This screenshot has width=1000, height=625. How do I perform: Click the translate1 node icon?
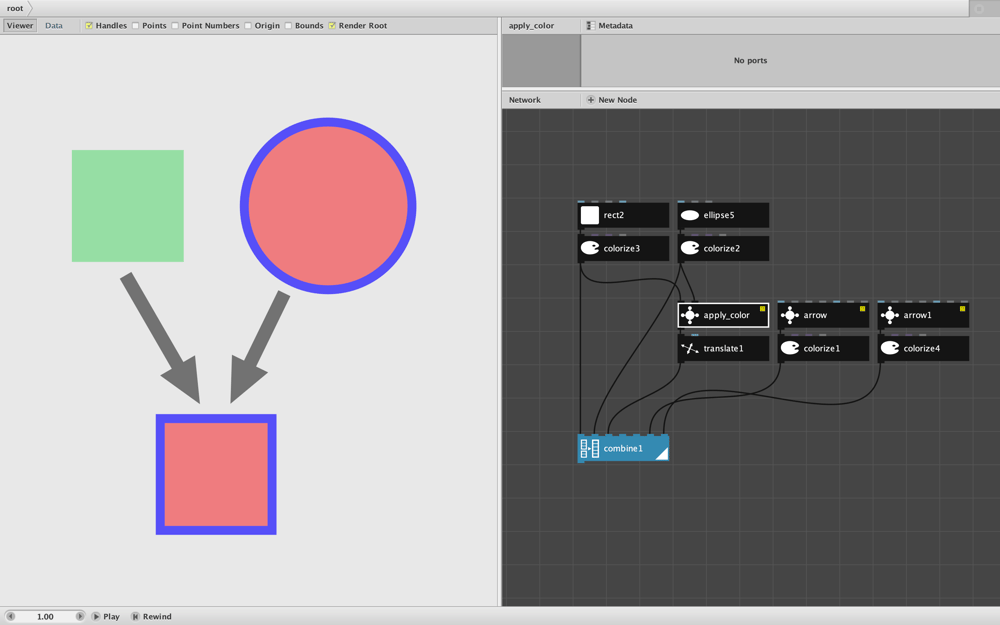690,348
